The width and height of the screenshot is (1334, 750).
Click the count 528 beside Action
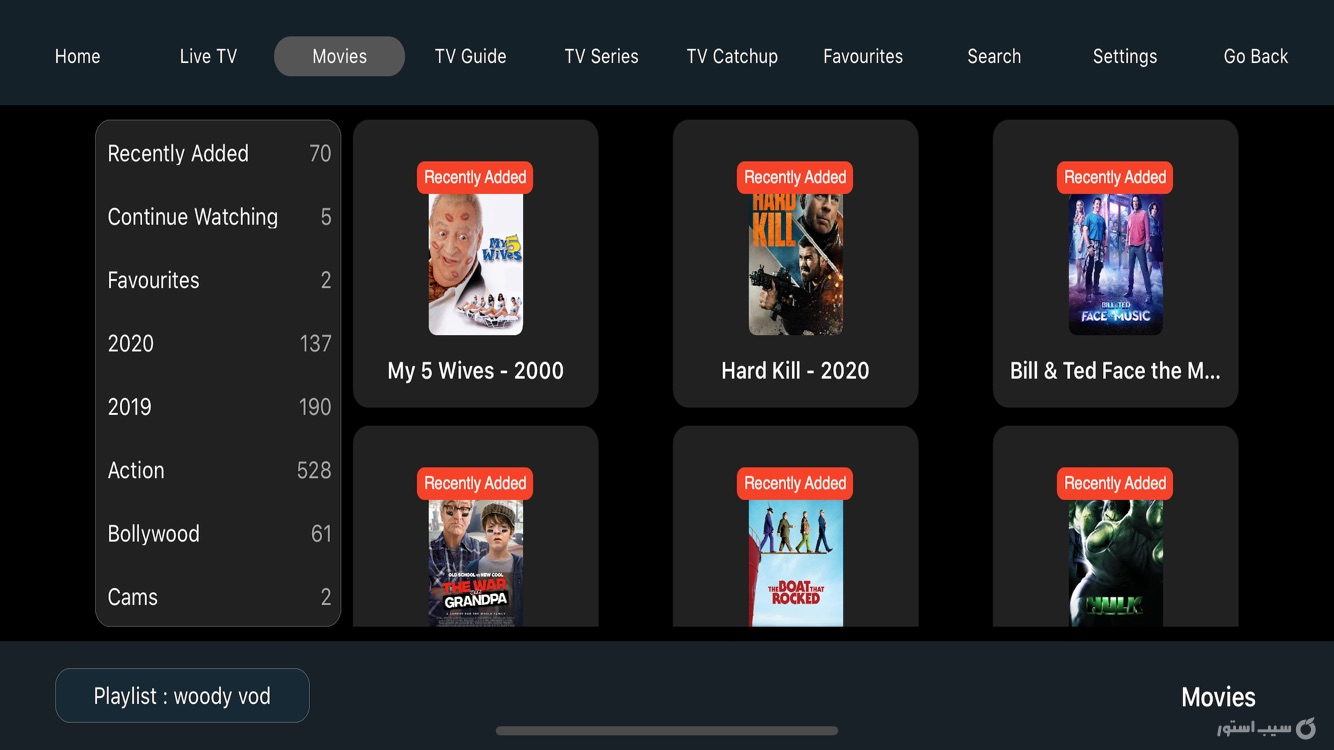click(x=314, y=470)
